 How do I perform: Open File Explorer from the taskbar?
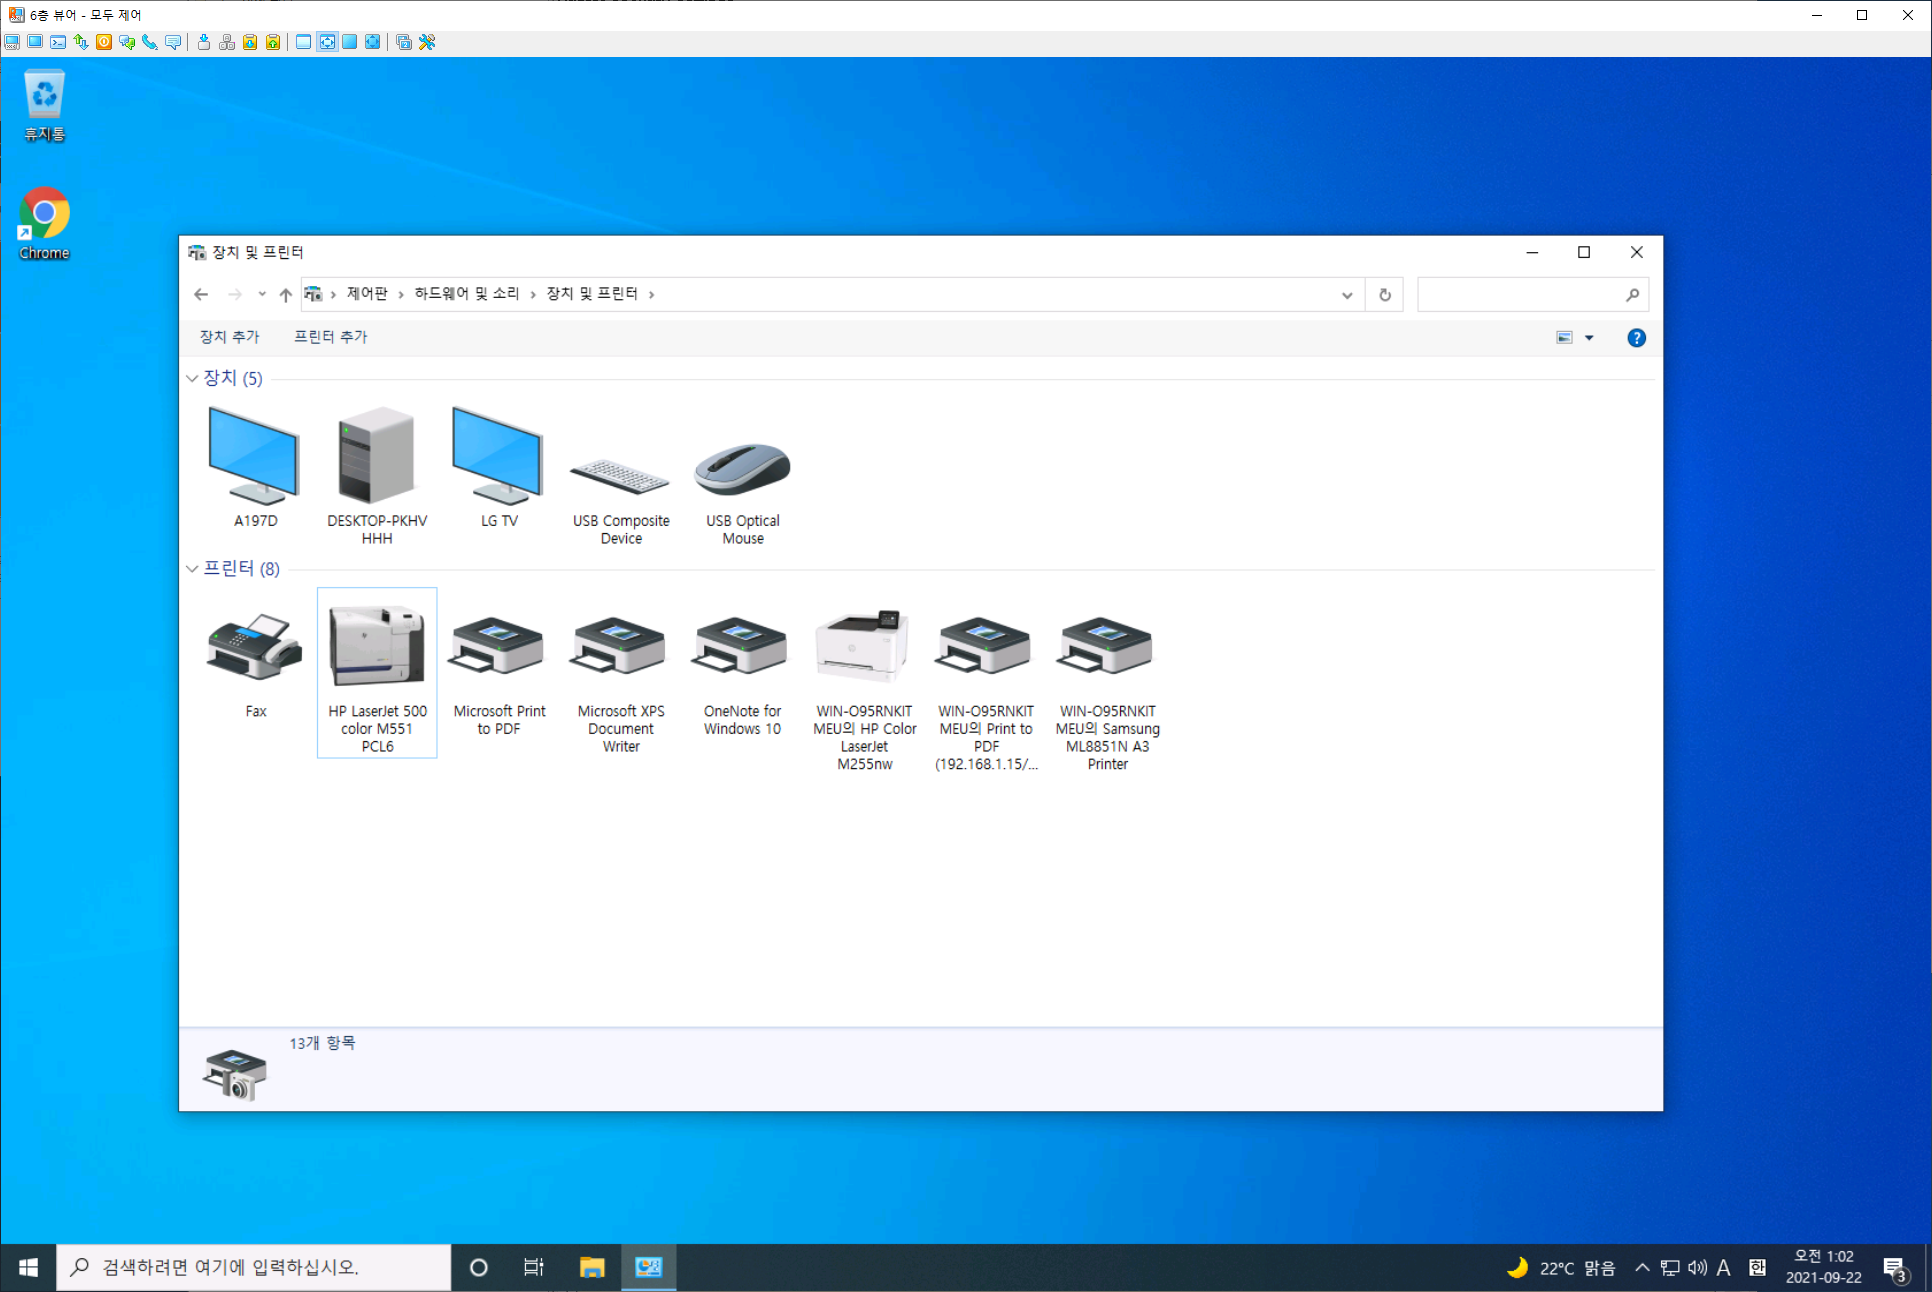point(592,1268)
